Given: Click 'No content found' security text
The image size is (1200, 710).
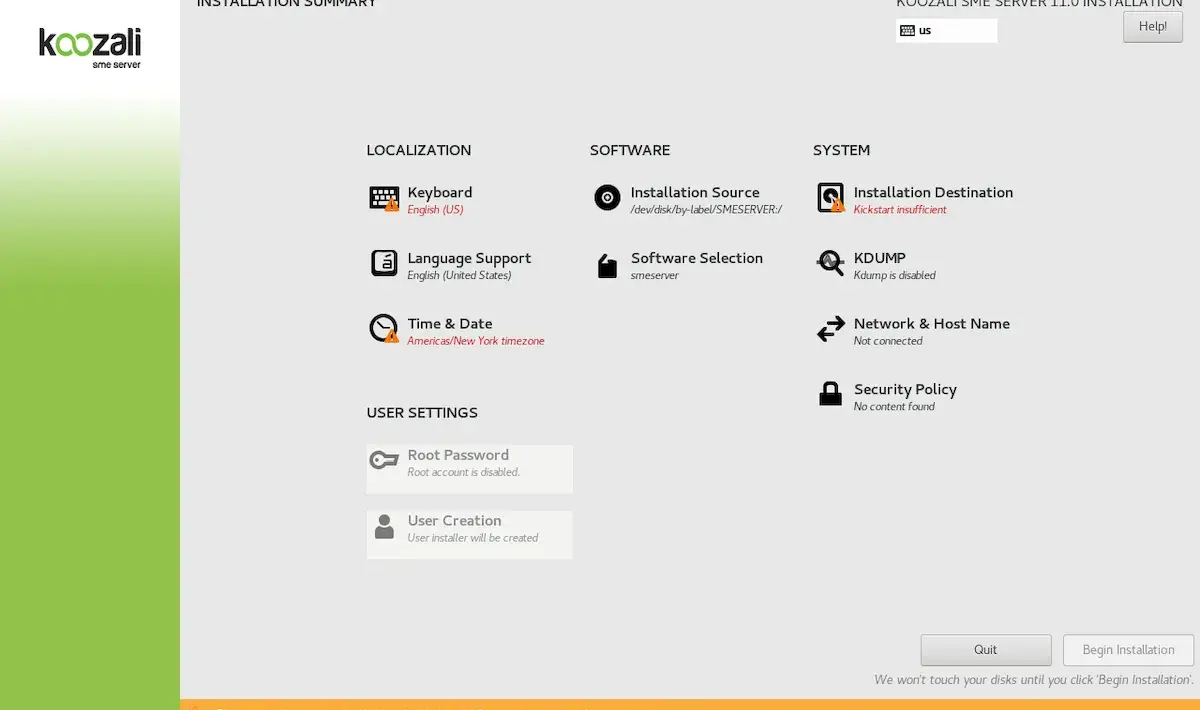Looking at the screenshot, I should [x=894, y=407].
